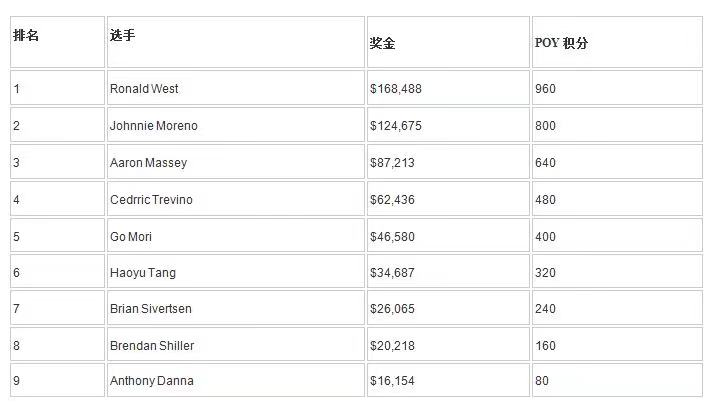Click the 320 POY points cell

tap(617, 272)
